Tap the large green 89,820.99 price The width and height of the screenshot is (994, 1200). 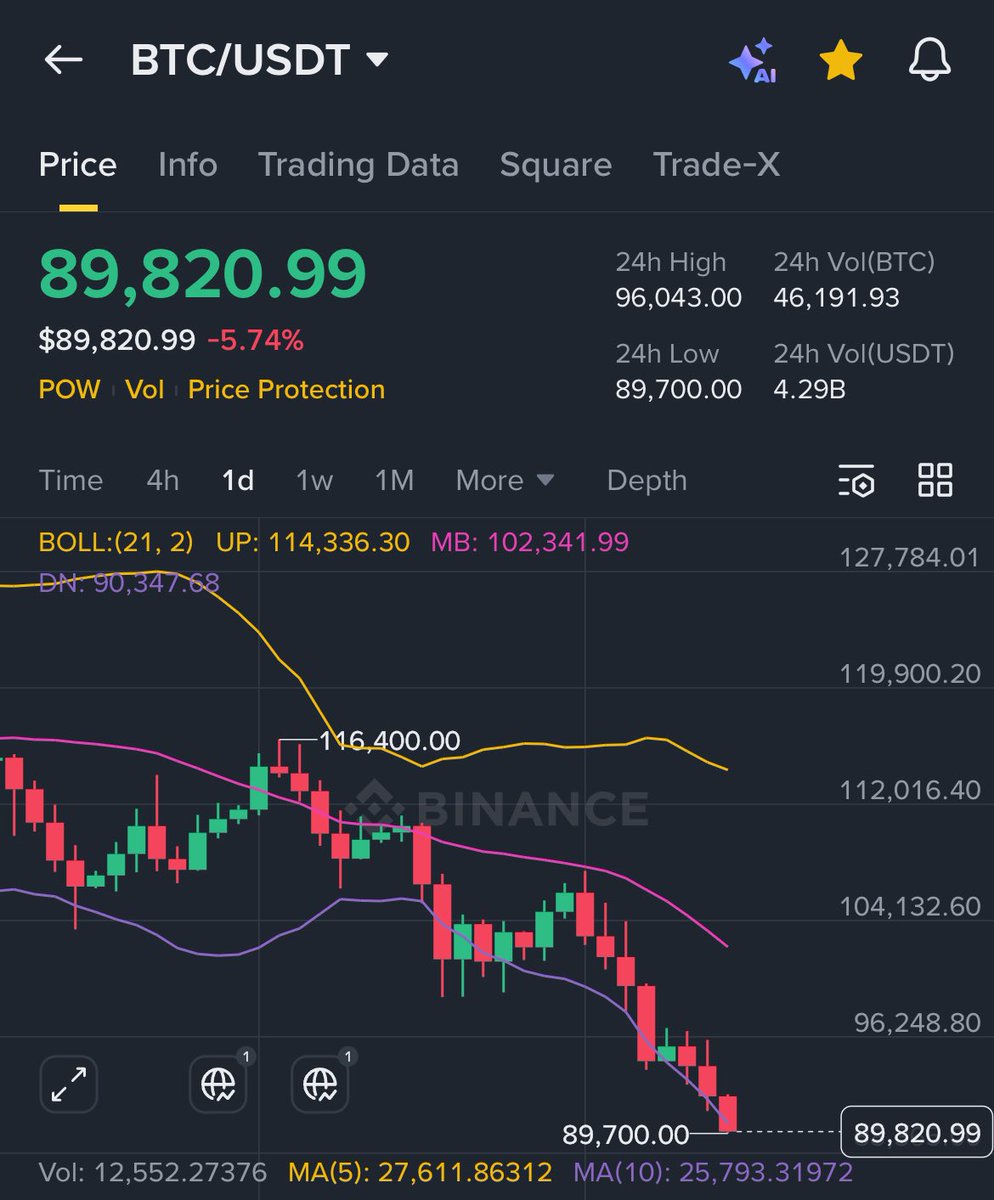point(203,274)
